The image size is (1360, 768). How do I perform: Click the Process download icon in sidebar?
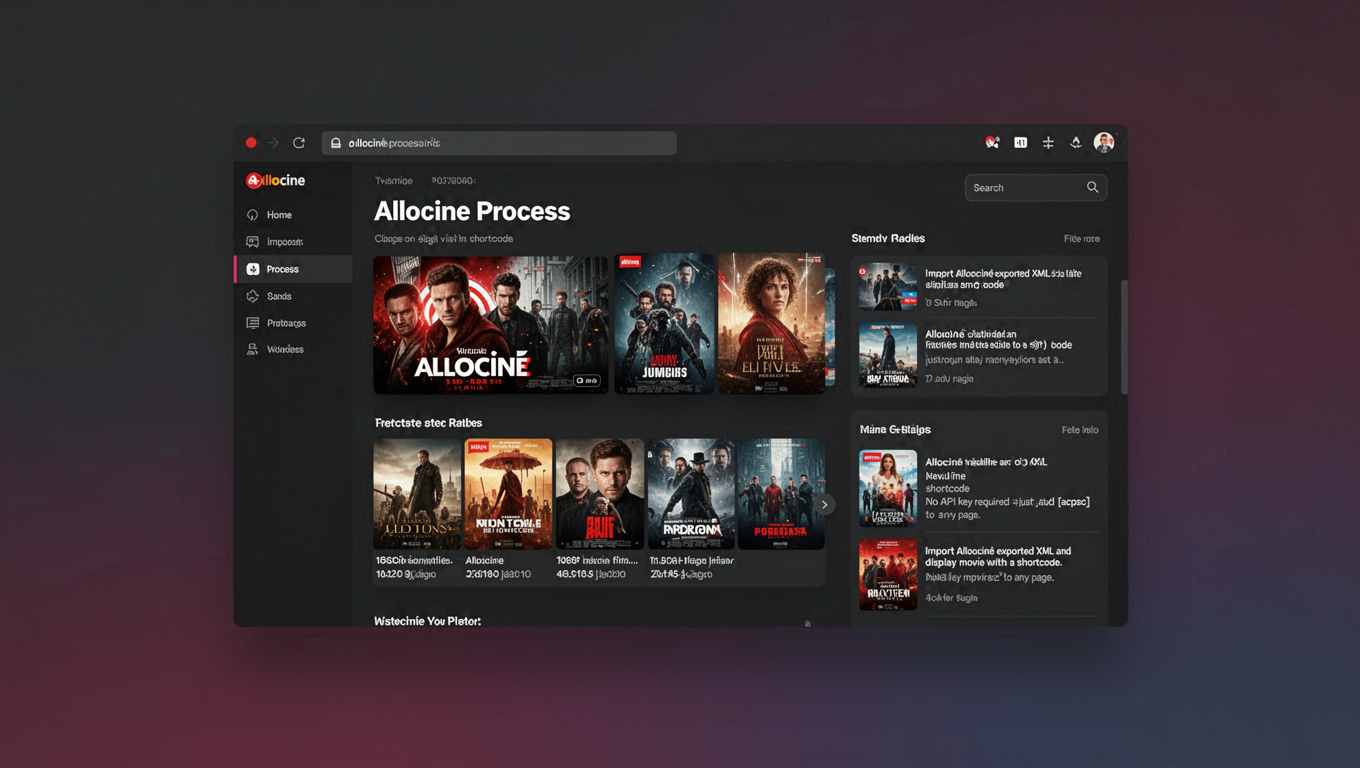pyautogui.click(x=253, y=269)
